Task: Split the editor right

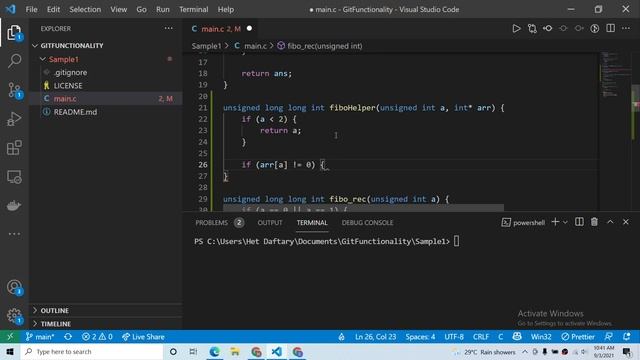Action: click(x=610, y=29)
